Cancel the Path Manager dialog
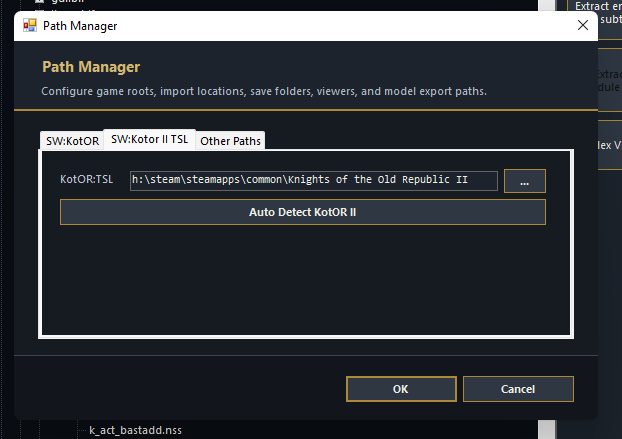Viewport: 622px width, 439px height. click(x=518, y=388)
